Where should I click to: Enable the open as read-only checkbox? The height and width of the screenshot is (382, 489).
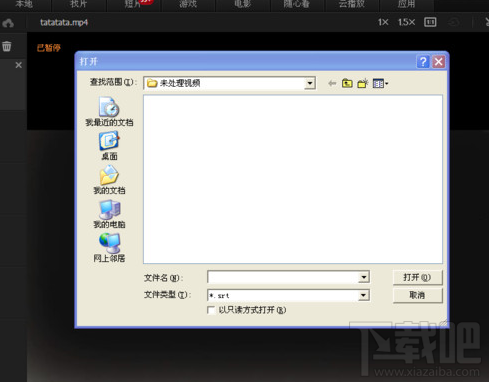point(211,310)
